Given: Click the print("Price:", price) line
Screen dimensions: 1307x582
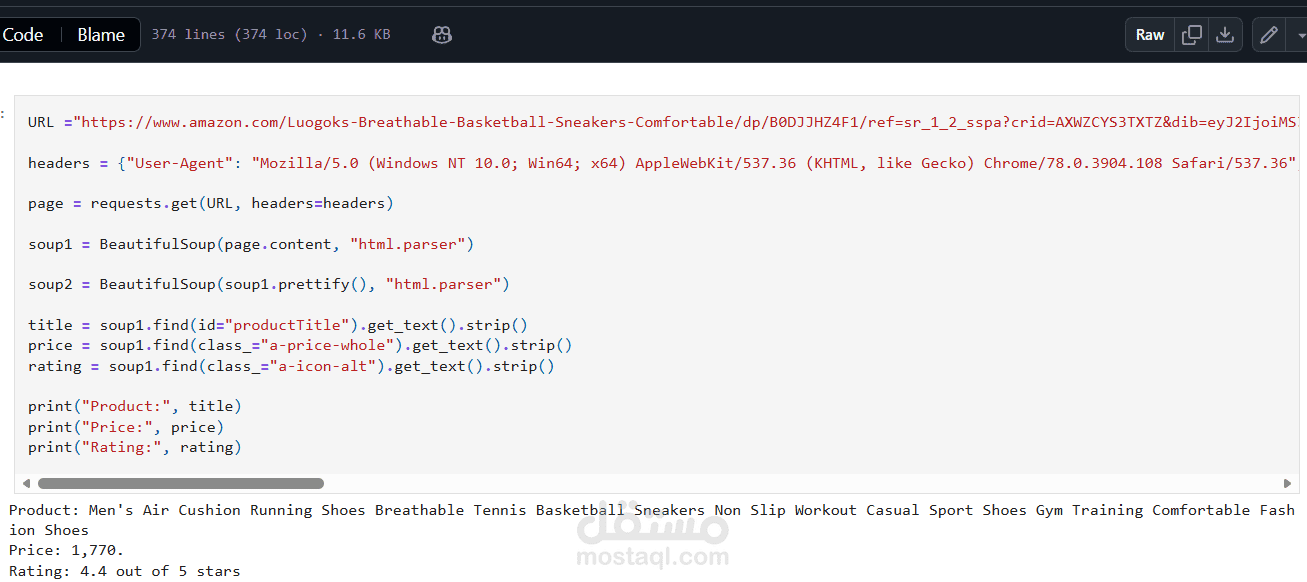Looking at the screenshot, I should click(x=126, y=427).
